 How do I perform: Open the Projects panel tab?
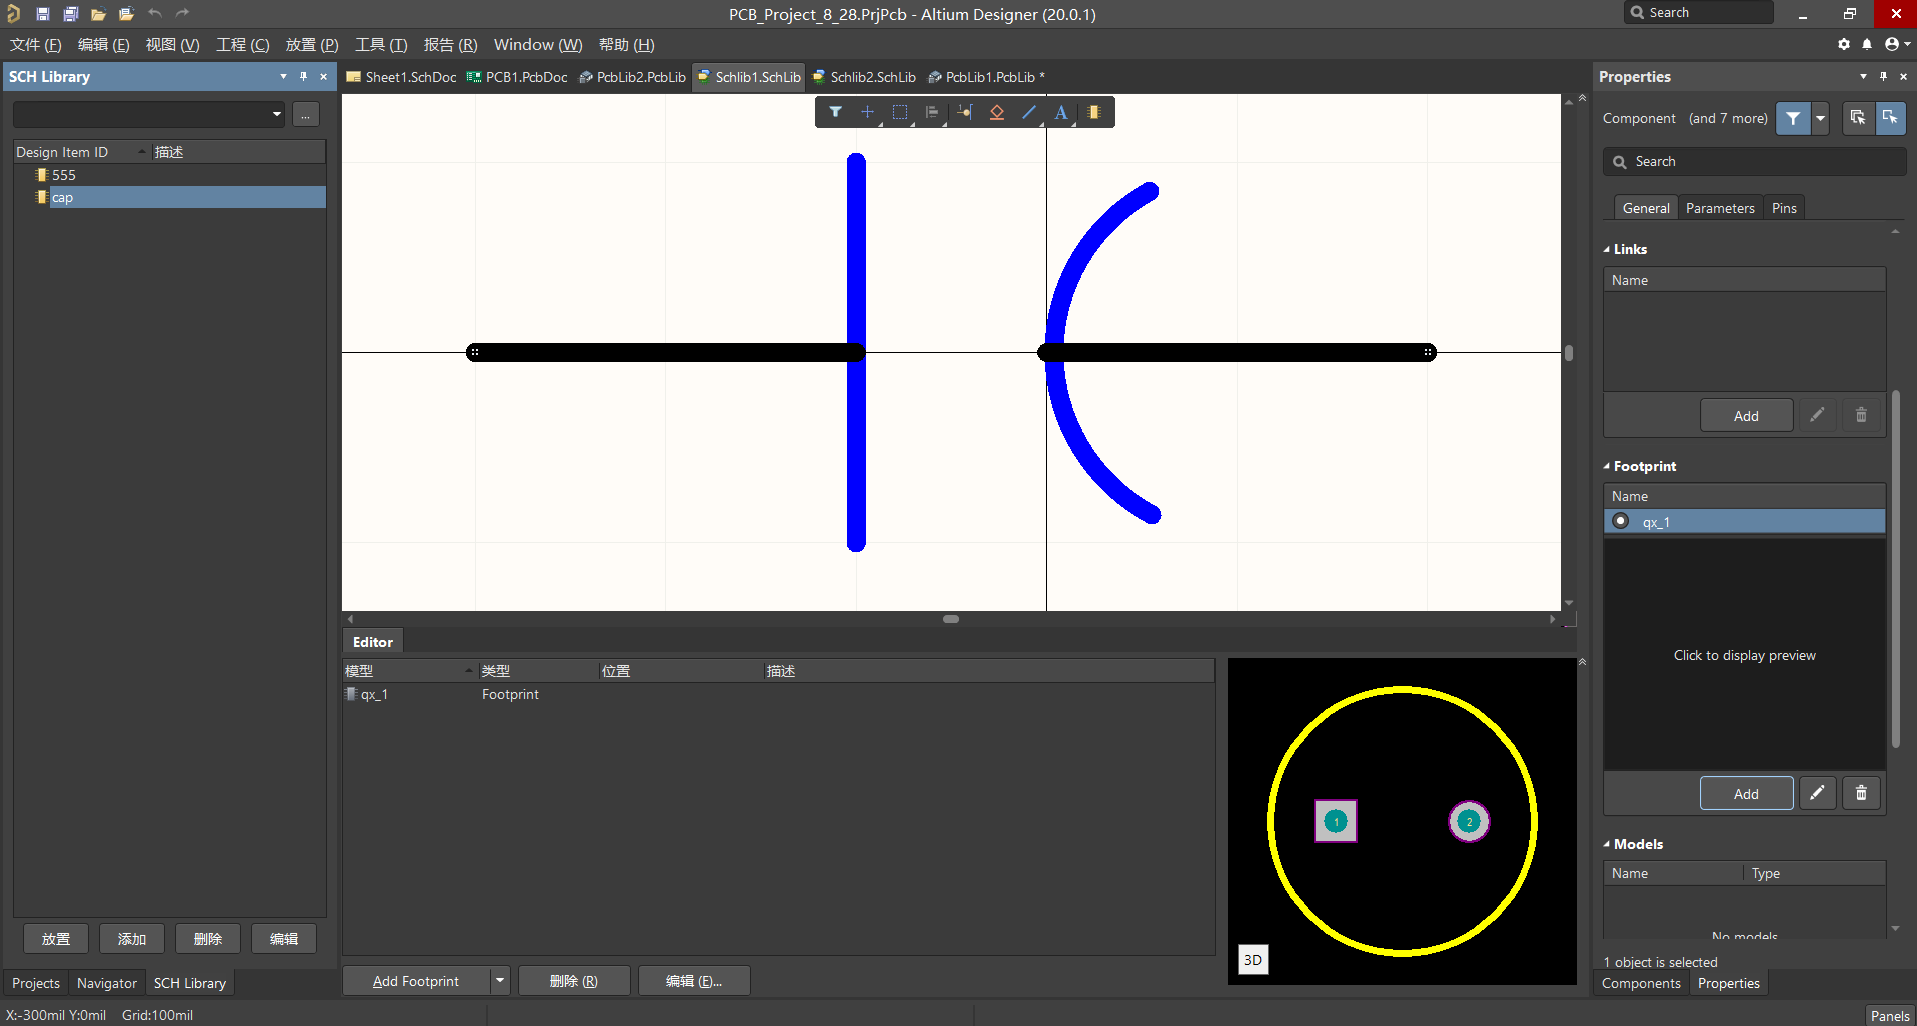pos(36,983)
